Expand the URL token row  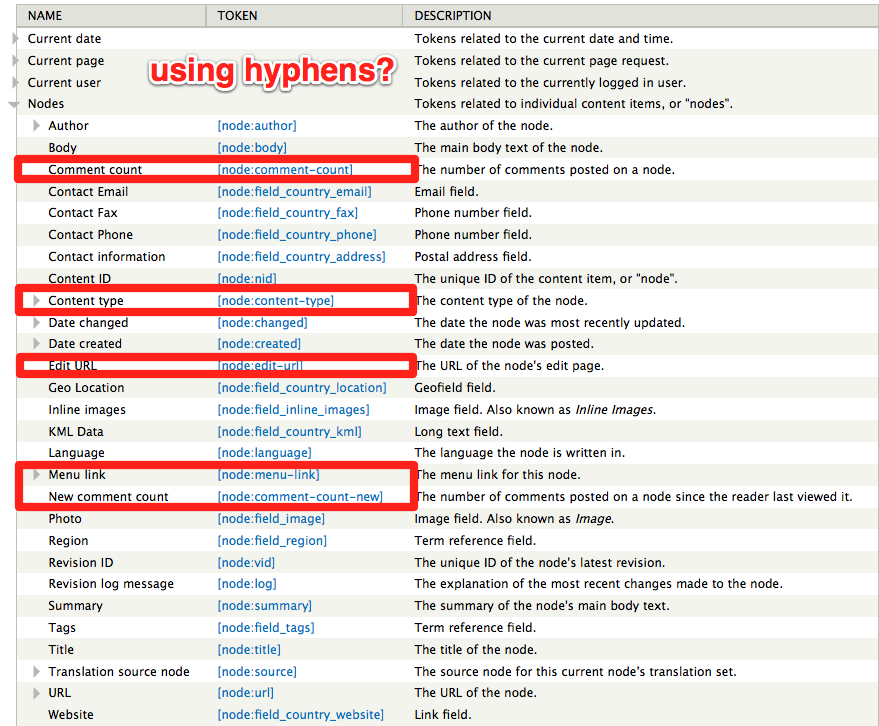pyautogui.click(x=36, y=693)
